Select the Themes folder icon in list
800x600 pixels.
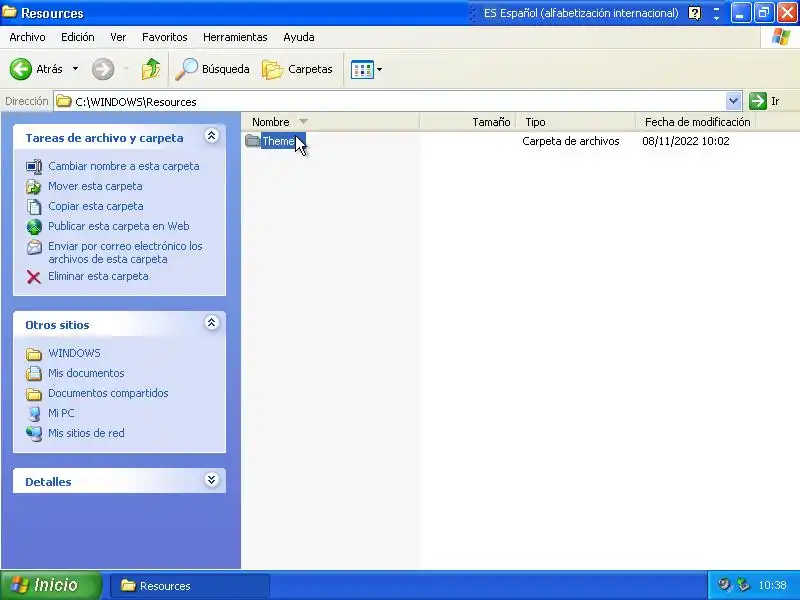coord(253,140)
